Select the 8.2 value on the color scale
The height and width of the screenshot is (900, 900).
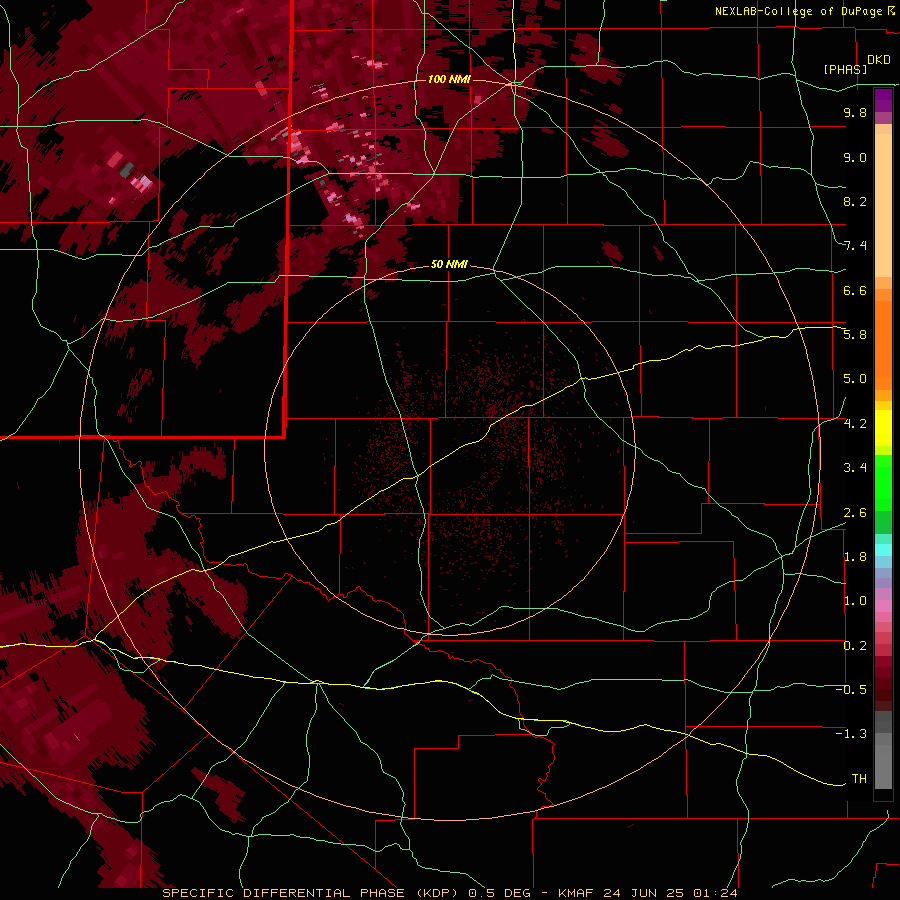(855, 201)
